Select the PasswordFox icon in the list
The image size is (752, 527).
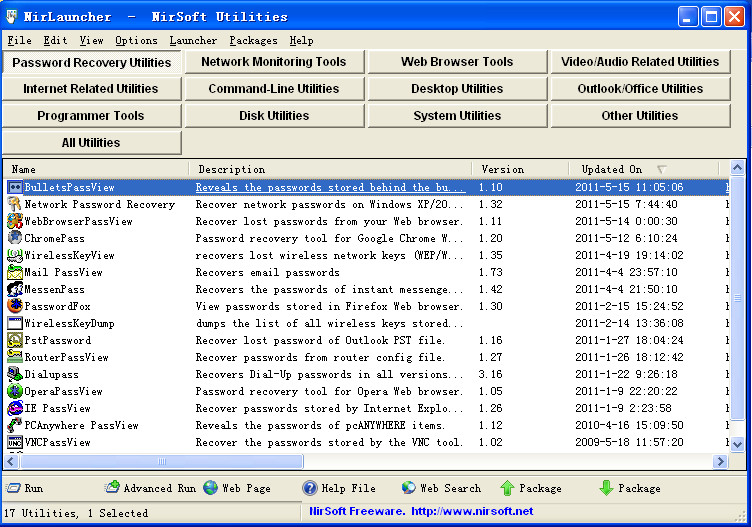click(x=15, y=306)
